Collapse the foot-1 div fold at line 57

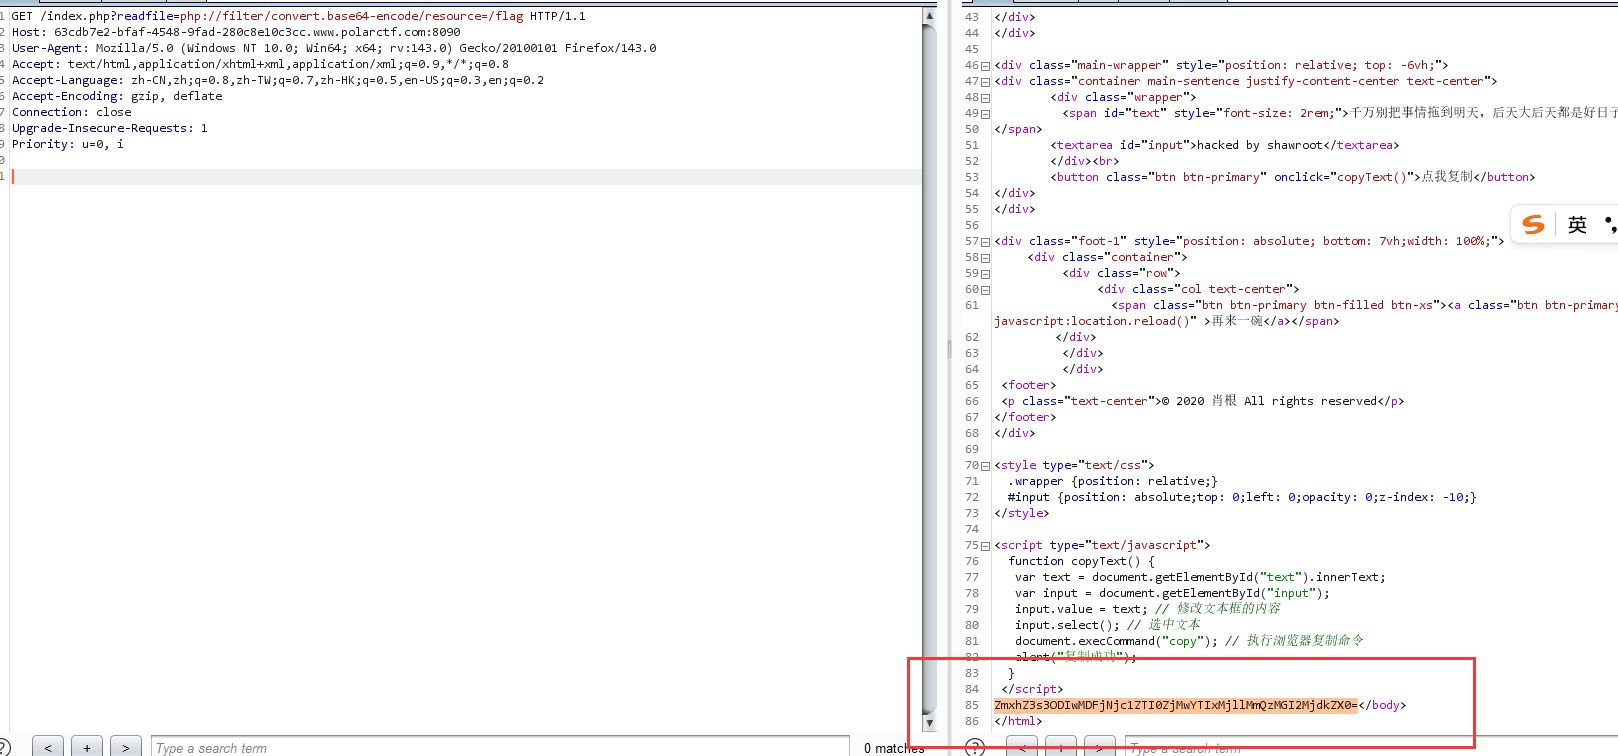point(986,242)
